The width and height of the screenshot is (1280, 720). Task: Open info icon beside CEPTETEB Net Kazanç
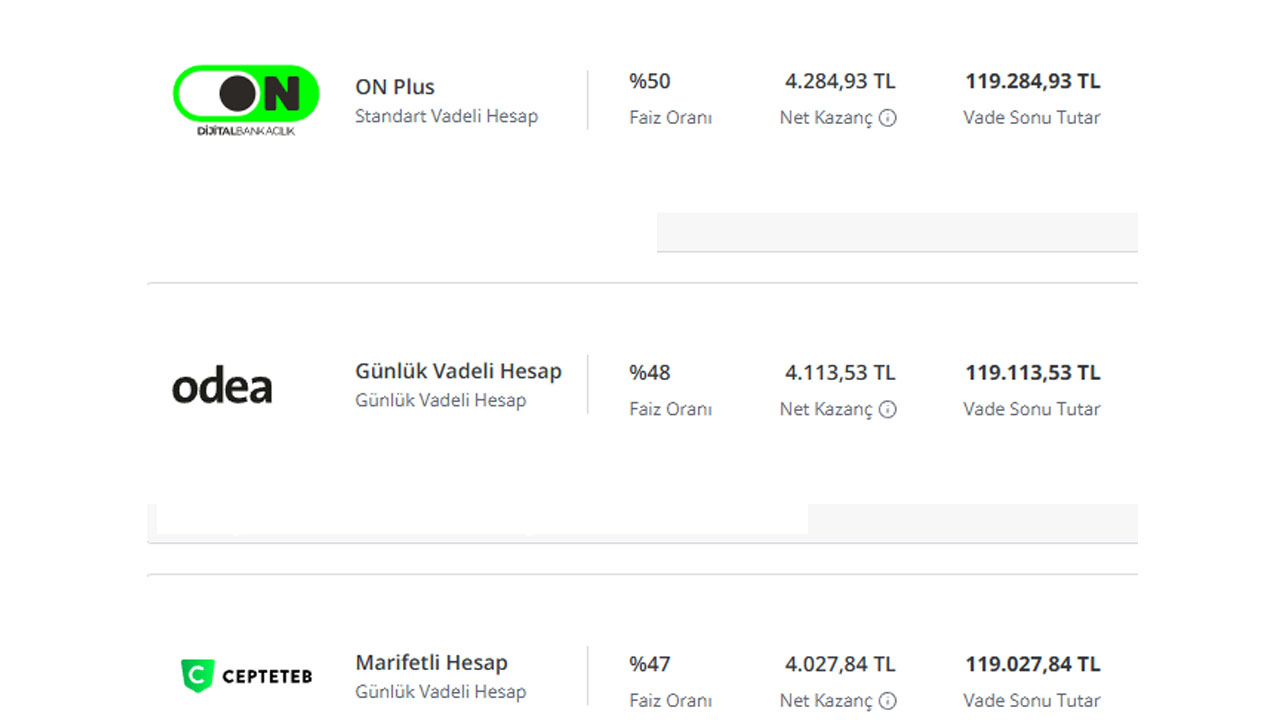tap(887, 701)
